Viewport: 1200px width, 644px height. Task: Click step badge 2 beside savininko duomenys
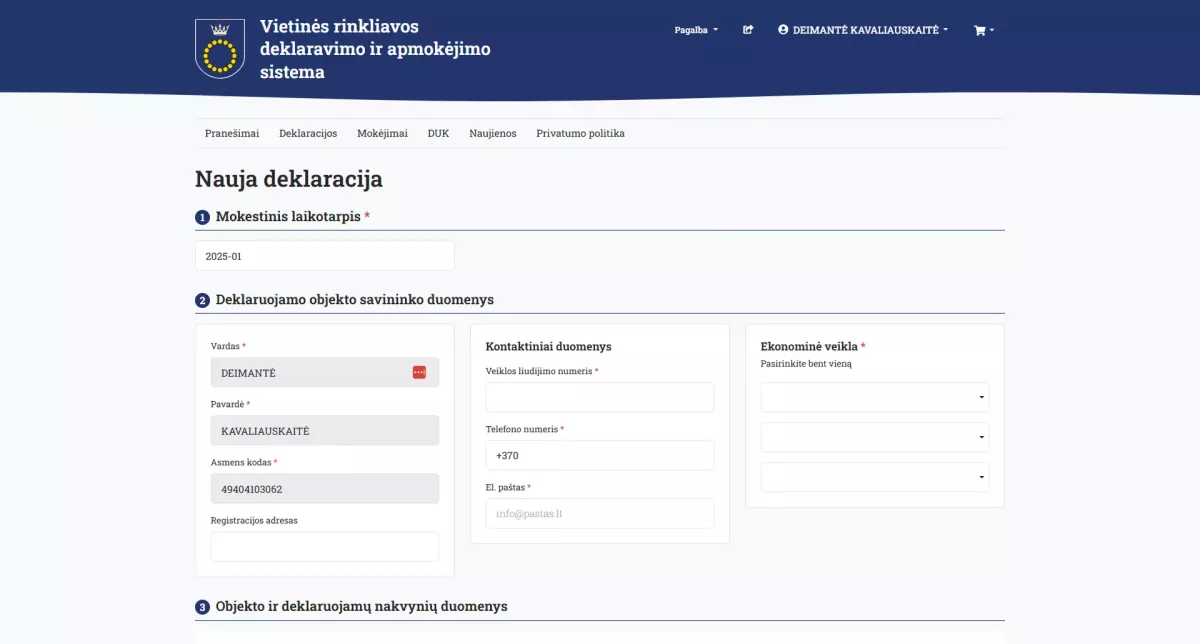tap(202, 299)
